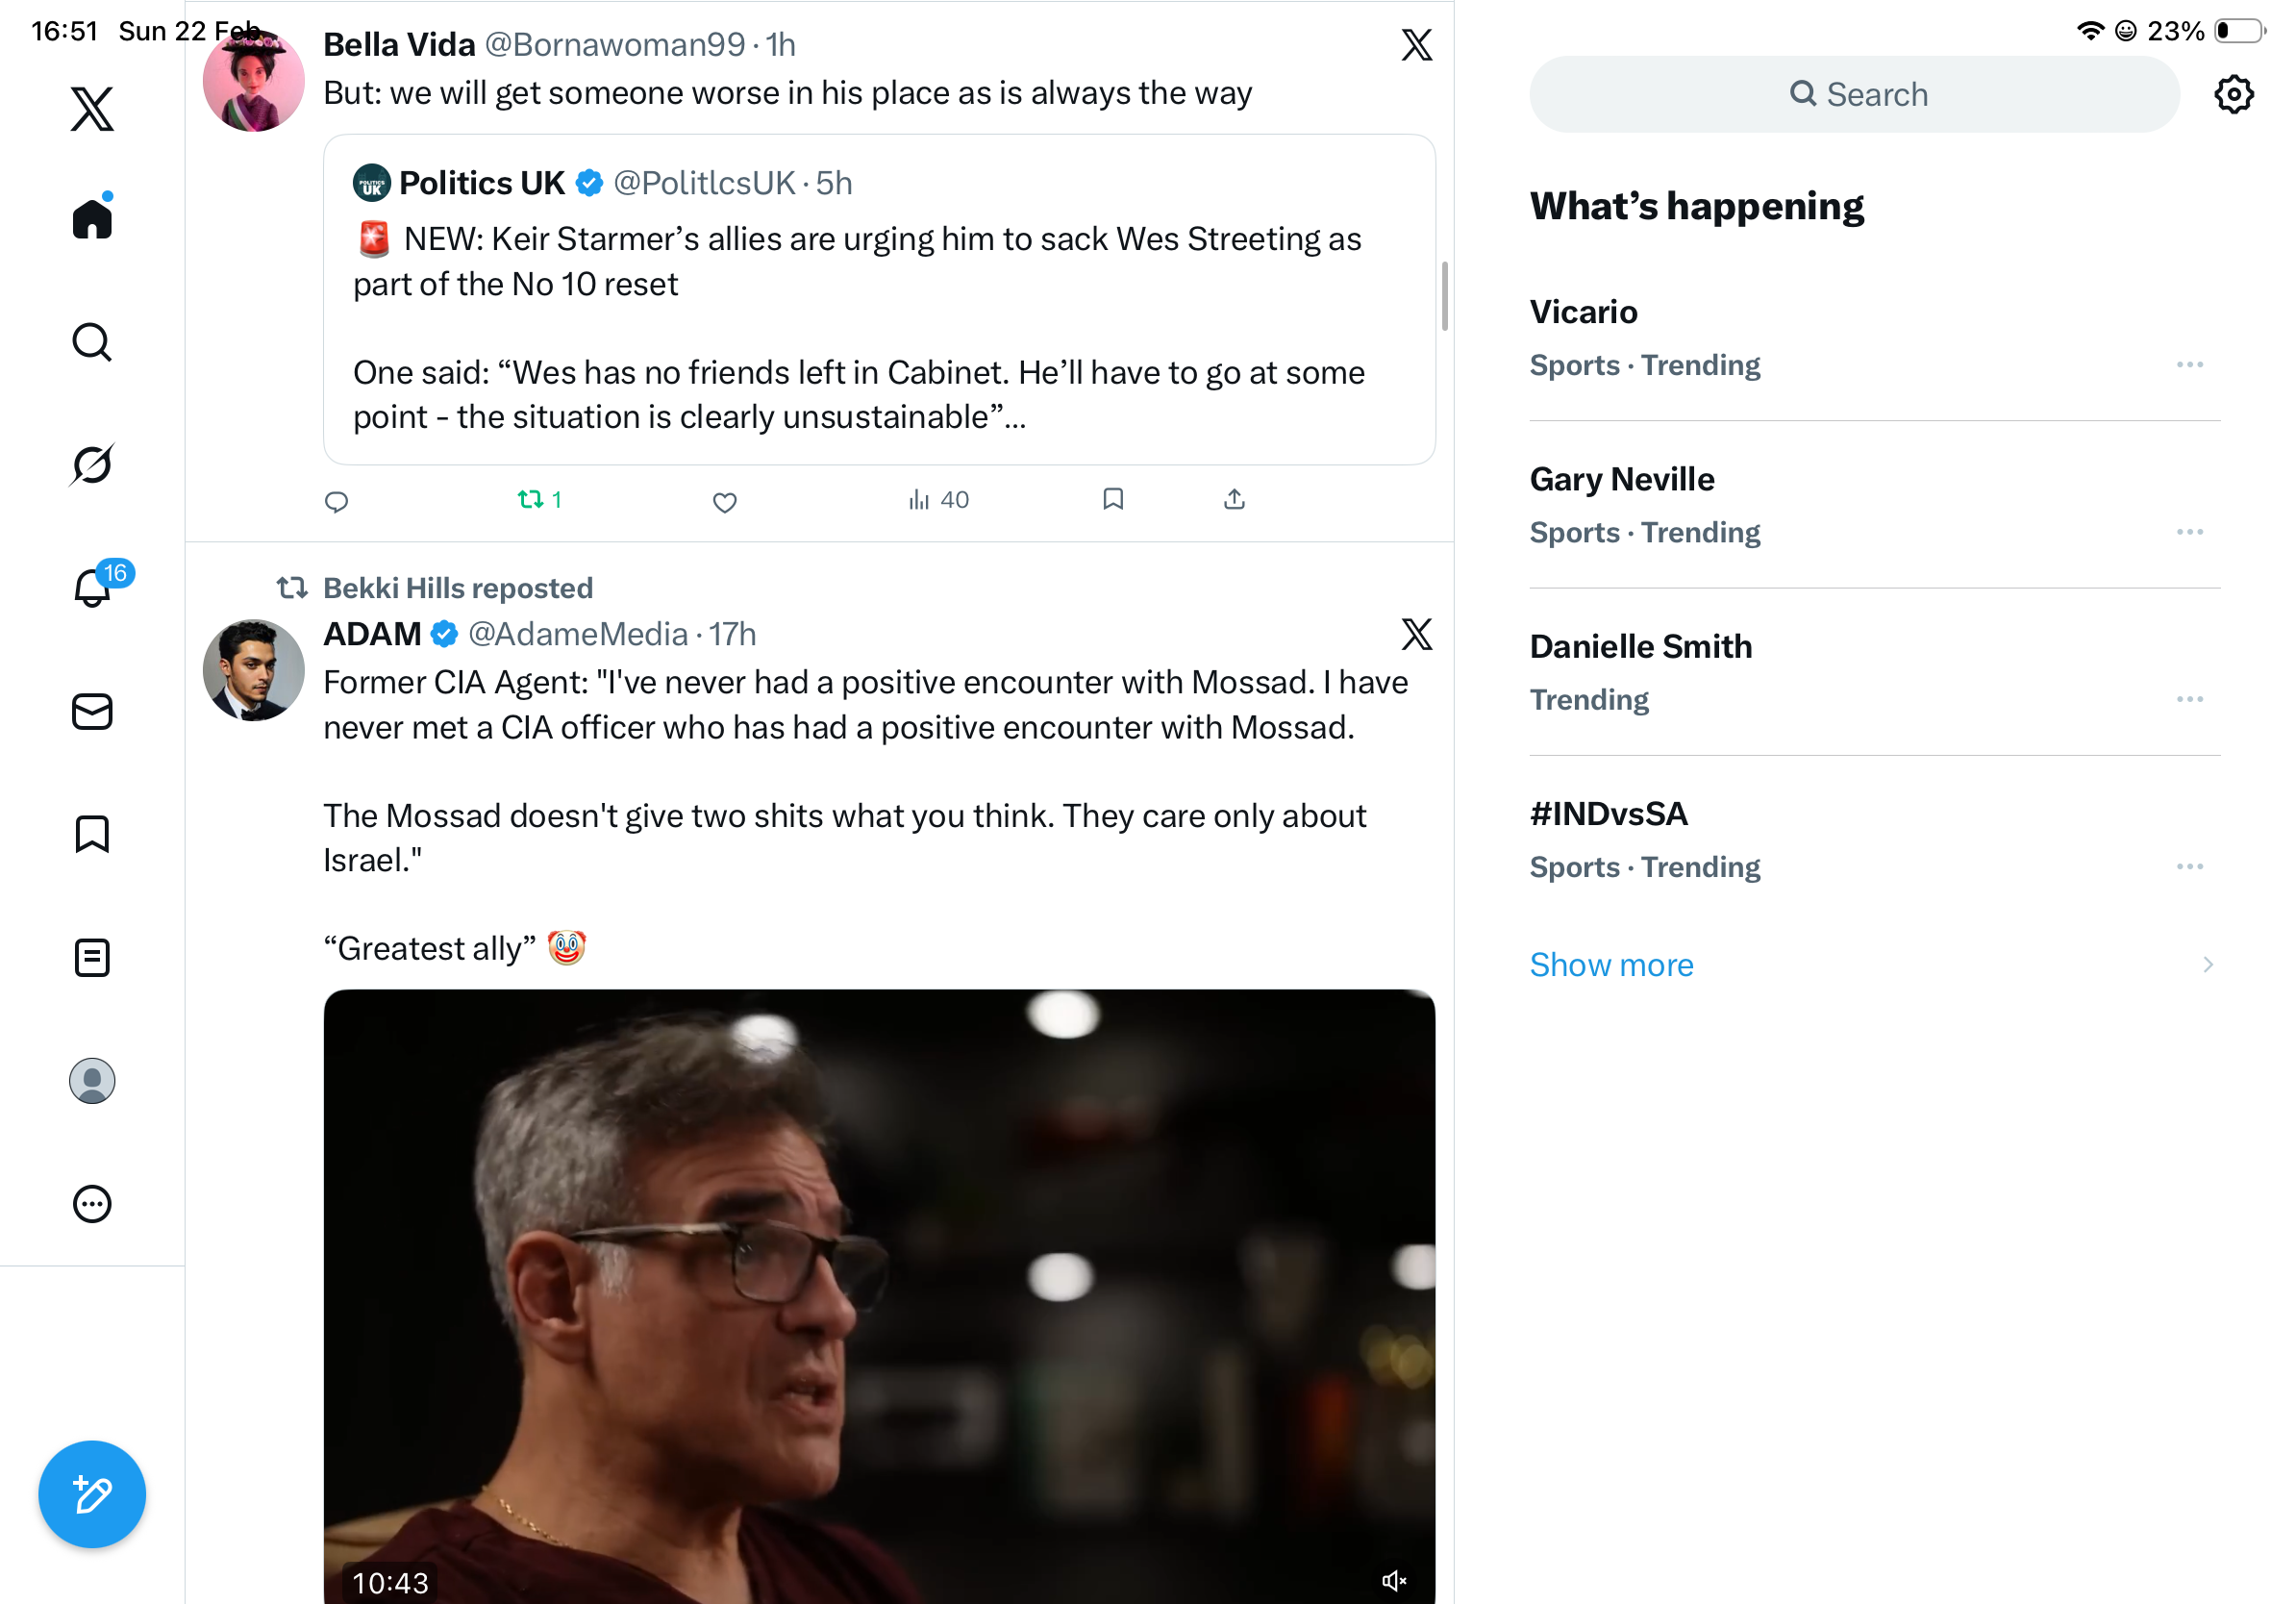Bookmark Bella Vida's post
Viewport: 2296px width, 1604px height.
(1113, 499)
